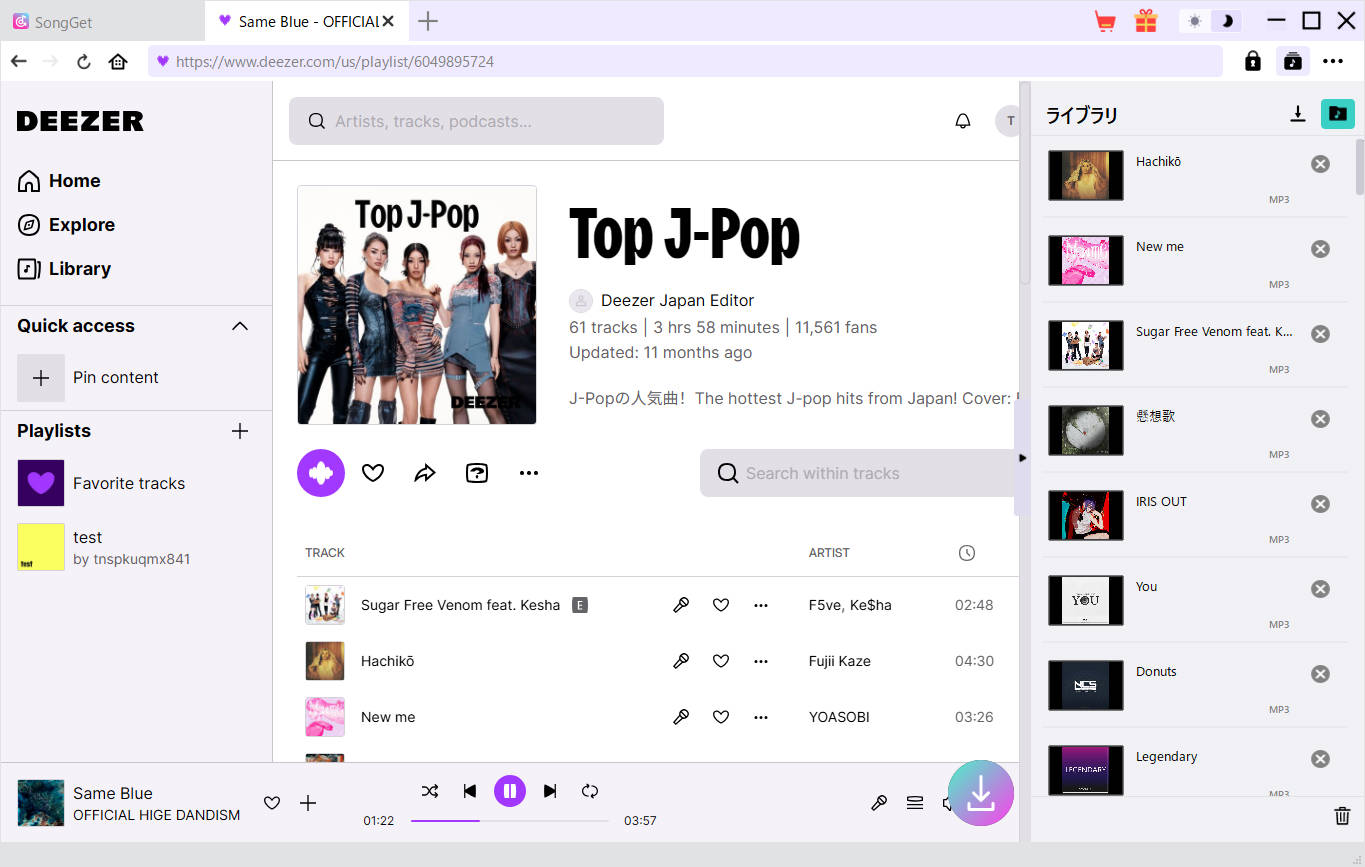Screen dimensions: 1365x867
Task: Switch to light theme sun toggle
Action: pos(1195,21)
